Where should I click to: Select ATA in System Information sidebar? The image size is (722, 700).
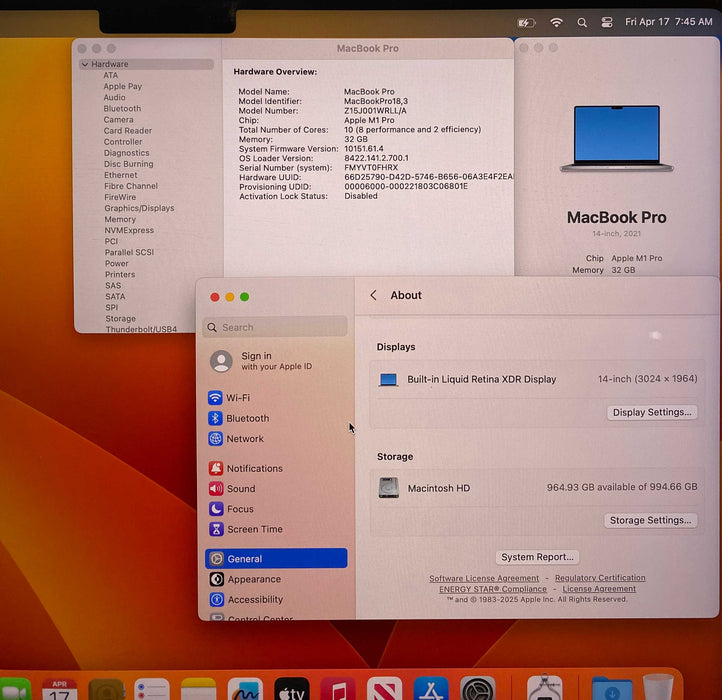pyautogui.click(x=111, y=75)
